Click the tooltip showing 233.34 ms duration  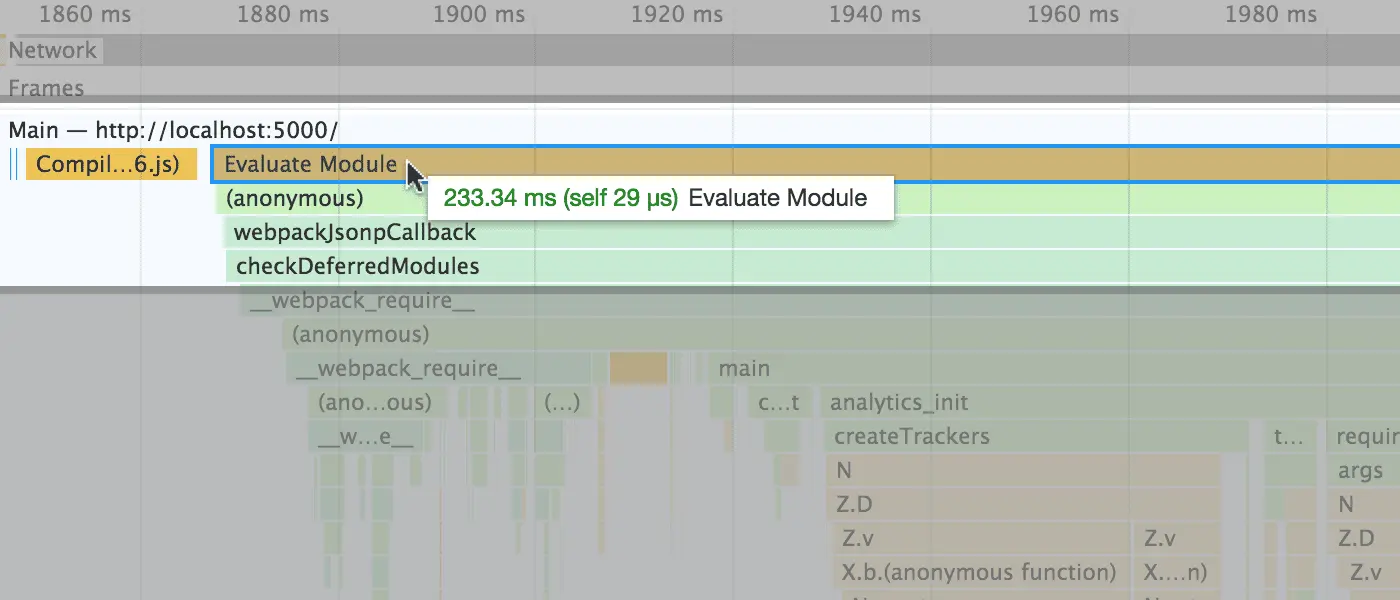click(x=660, y=197)
